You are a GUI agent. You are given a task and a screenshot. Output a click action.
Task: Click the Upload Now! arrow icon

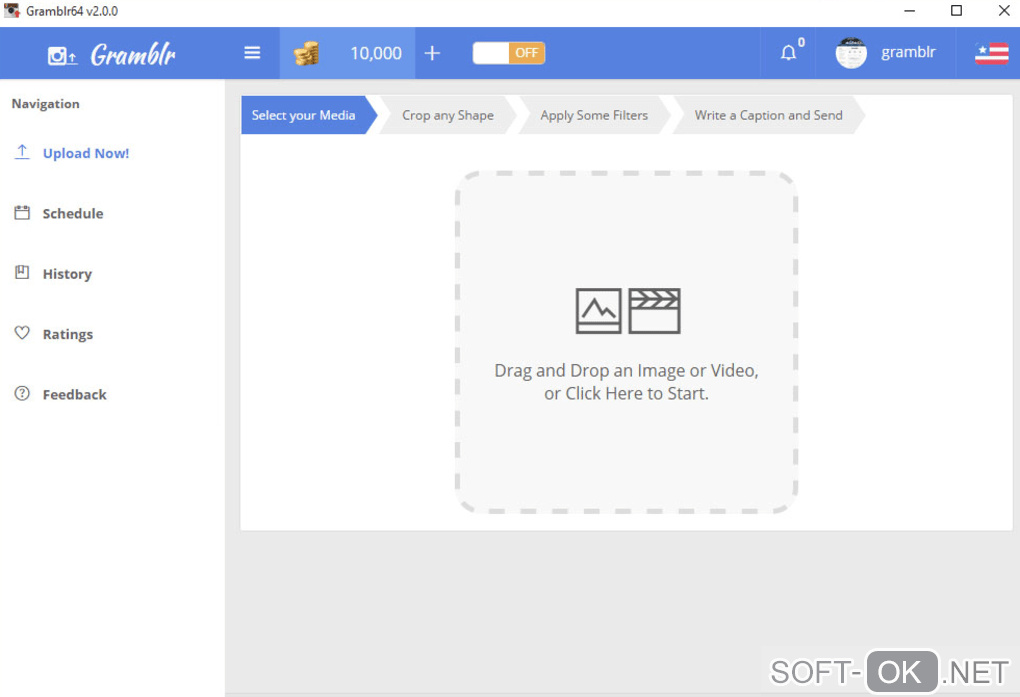click(x=22, y=152)
